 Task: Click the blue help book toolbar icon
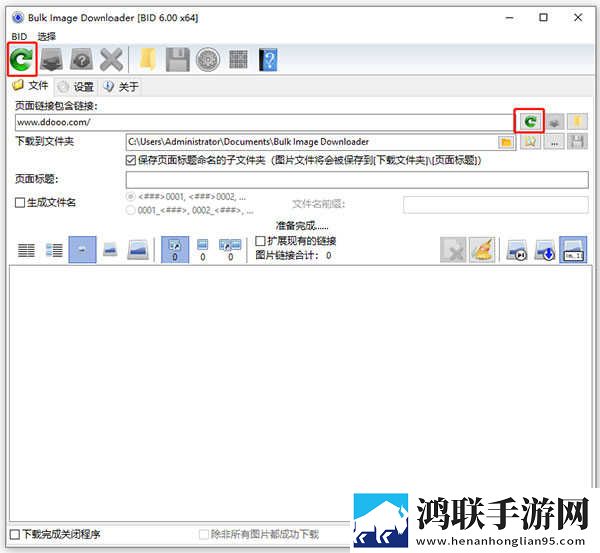[x=268, y=59]
